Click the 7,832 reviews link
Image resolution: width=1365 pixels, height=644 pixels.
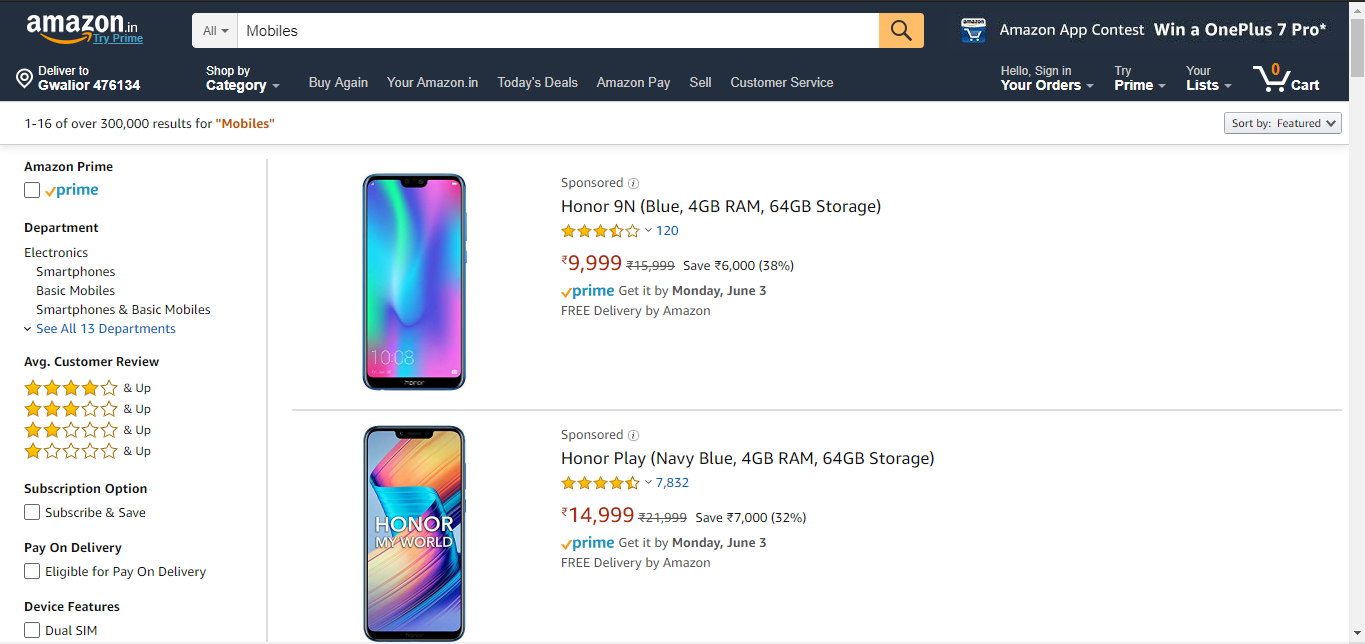[672, 483]
